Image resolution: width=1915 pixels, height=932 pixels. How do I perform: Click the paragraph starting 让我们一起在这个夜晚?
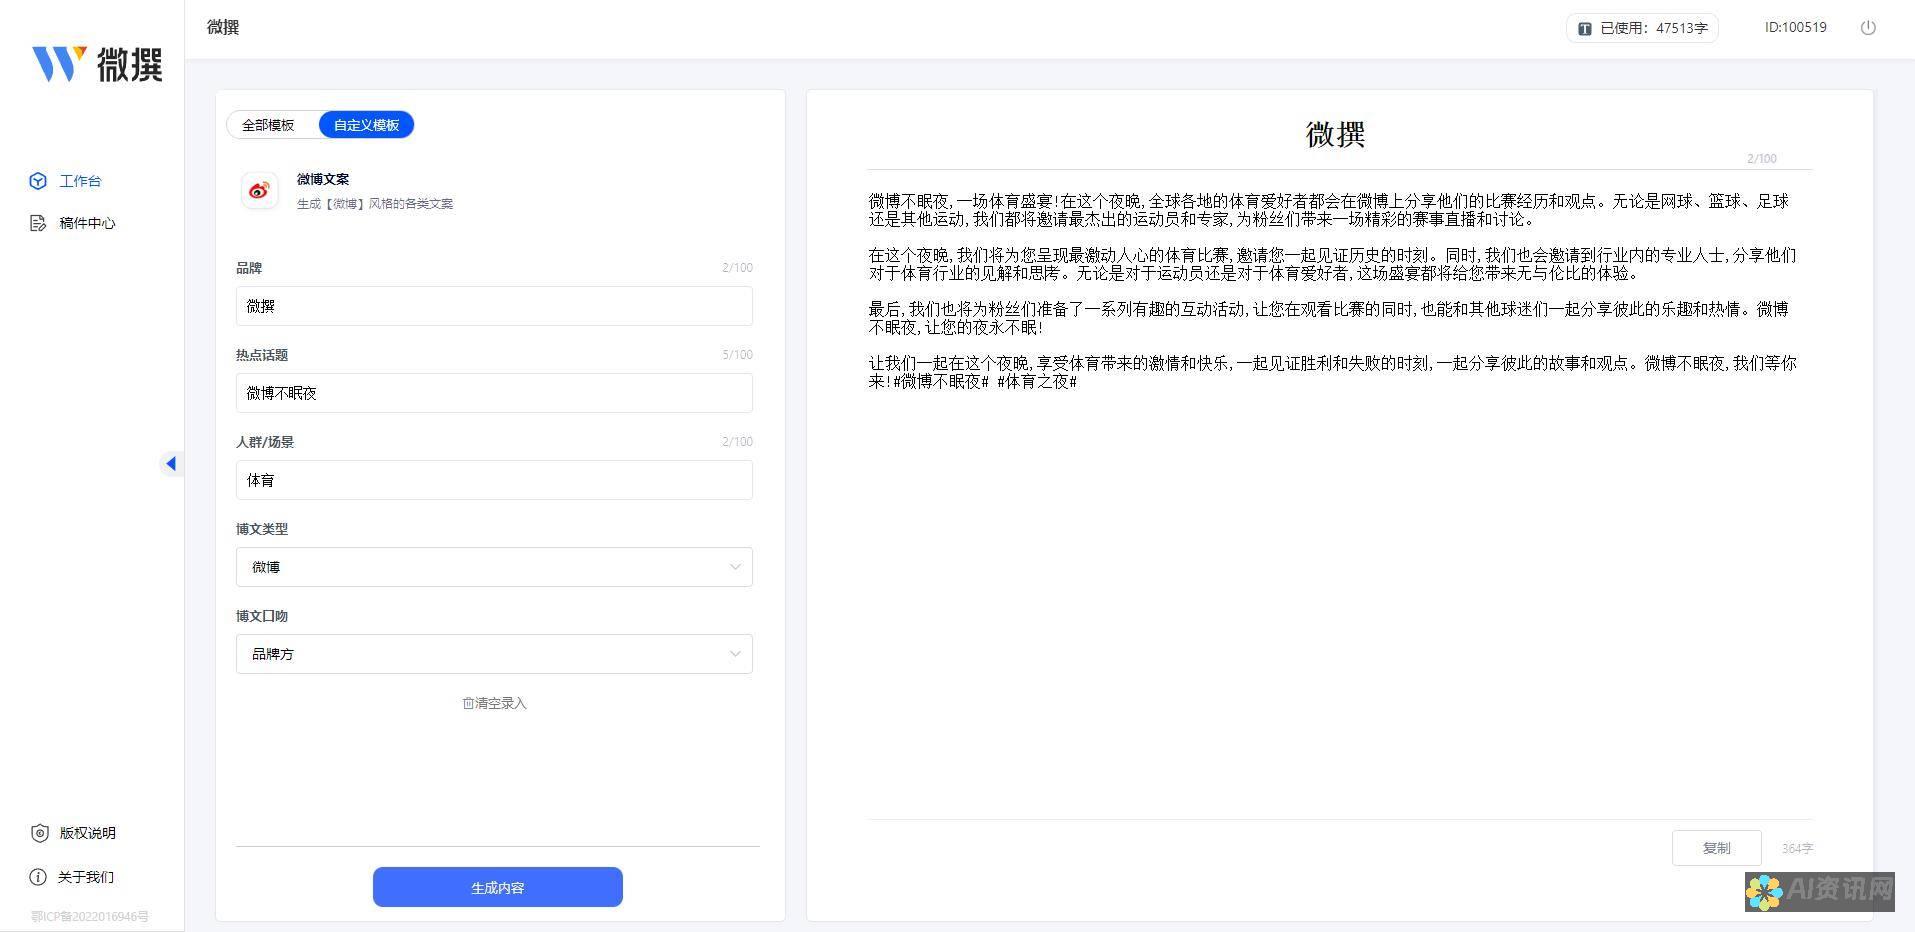click(x=1332, y=372)
